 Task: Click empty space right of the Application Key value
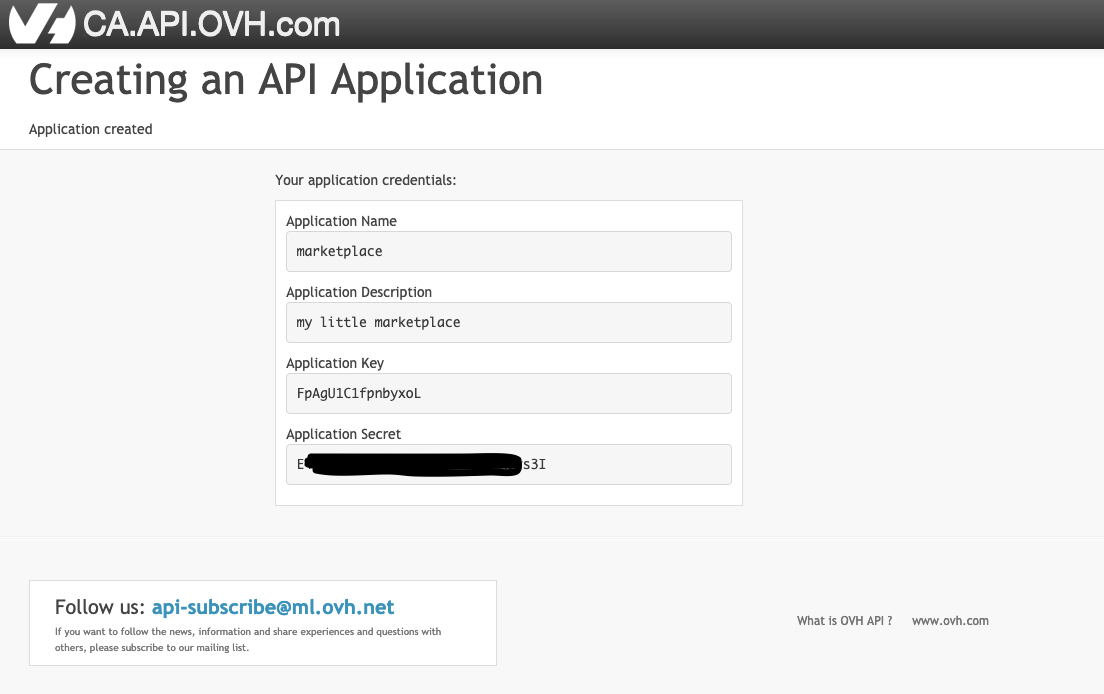[x=600, y=393]
